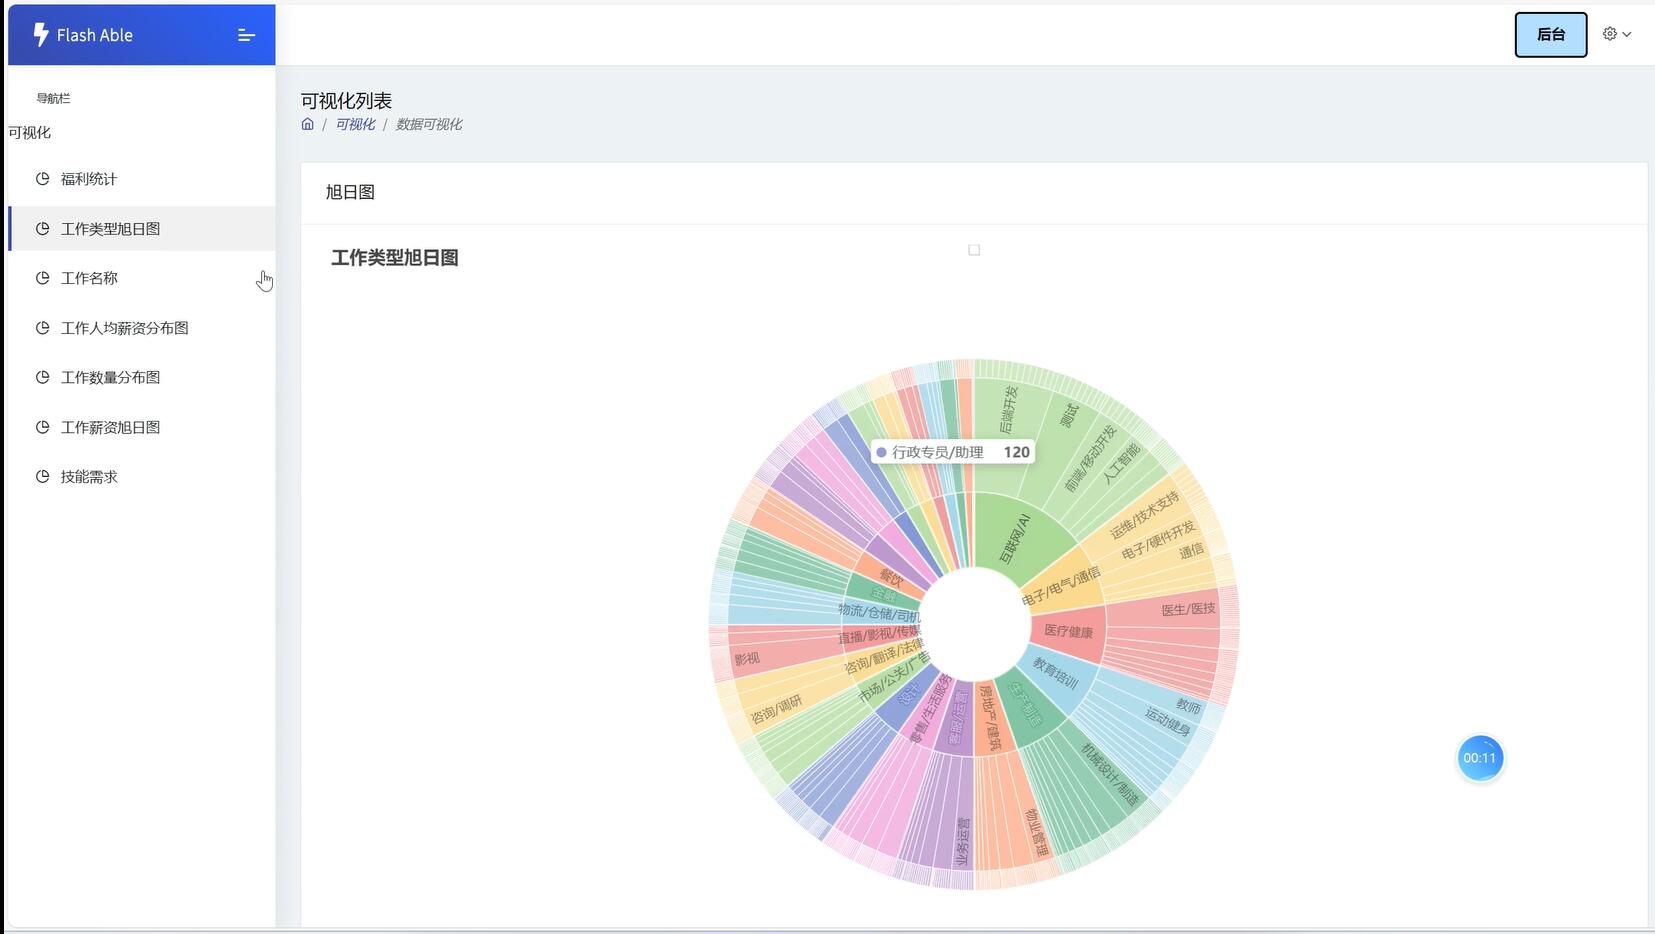Select the 工作类型旭日图 menu item
The width and height of the screenshot is (1655, 934).
110,229
